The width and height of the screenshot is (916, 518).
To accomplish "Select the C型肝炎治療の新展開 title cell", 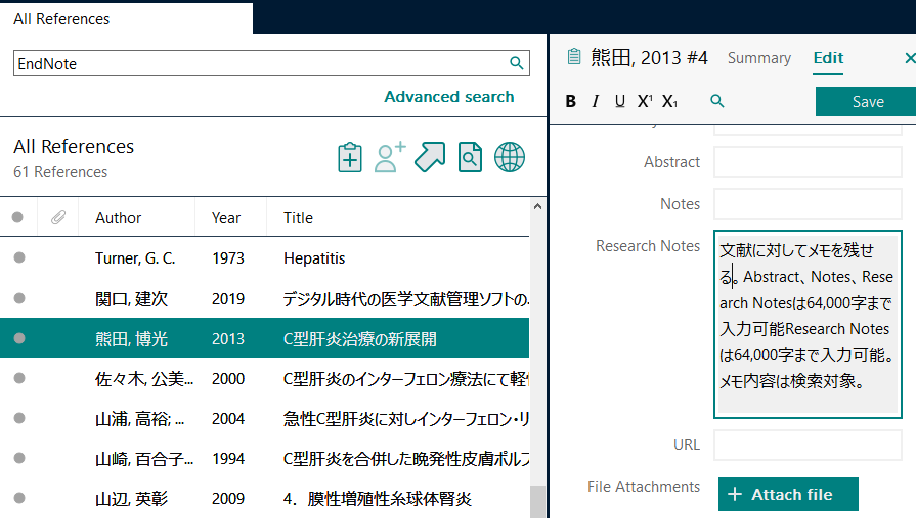I will point(360,339).
